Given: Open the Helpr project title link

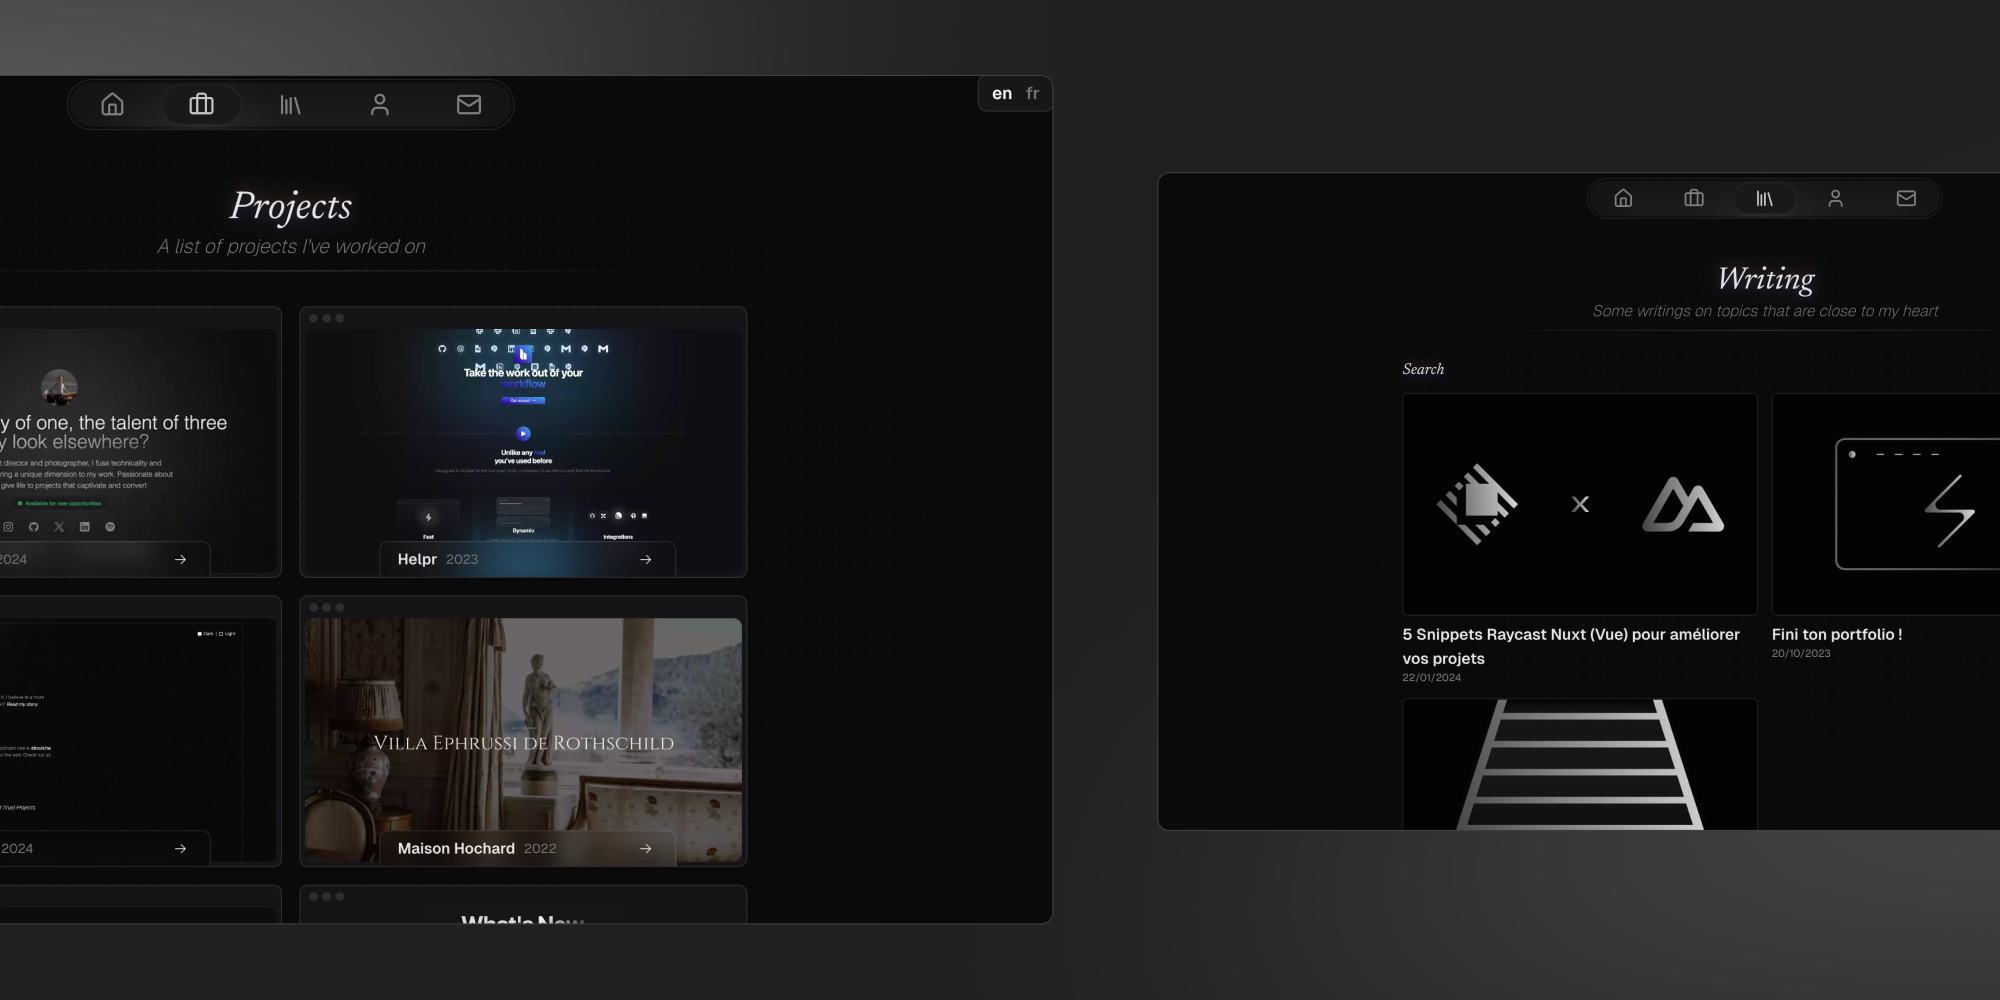Looking at the screenshot, I should coord(417,560).
